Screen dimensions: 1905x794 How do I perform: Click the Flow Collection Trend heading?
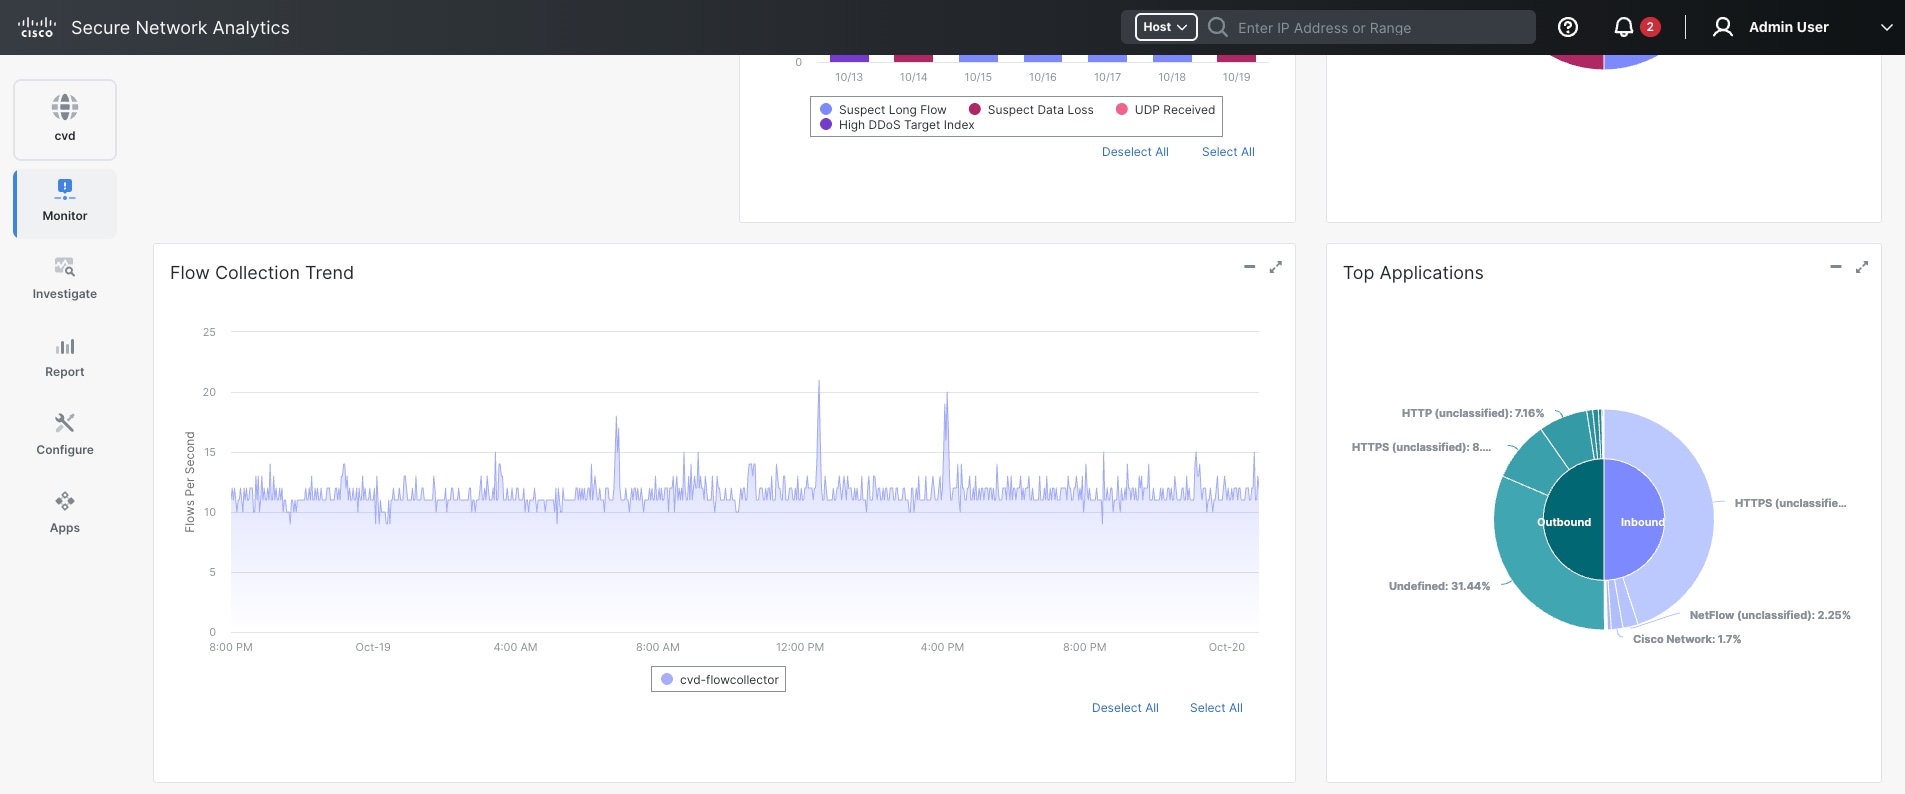point(262,273)
